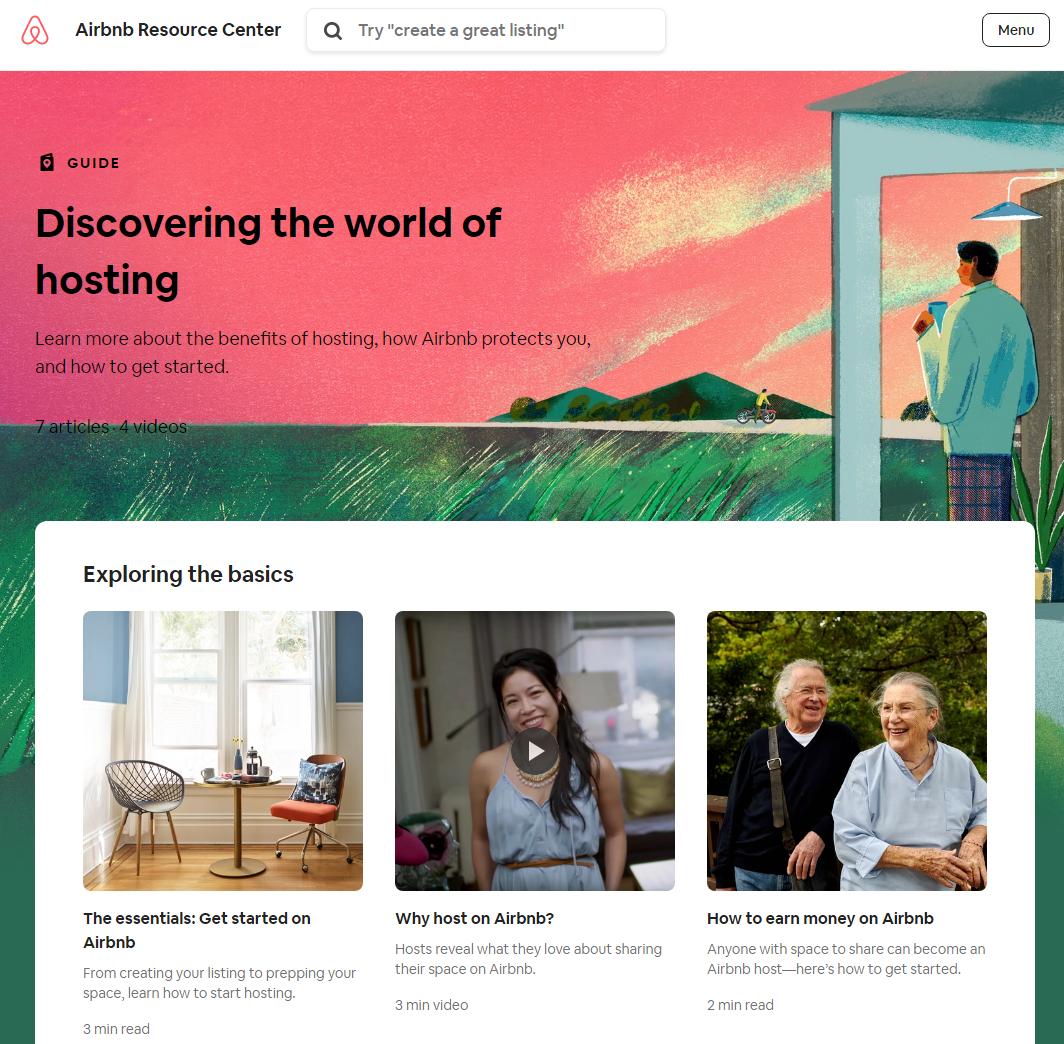Image resolution: width=1064 pixels, height=1044 pixels.
Task: Open the room with chairs thumbnail
Action: point(223,751)
